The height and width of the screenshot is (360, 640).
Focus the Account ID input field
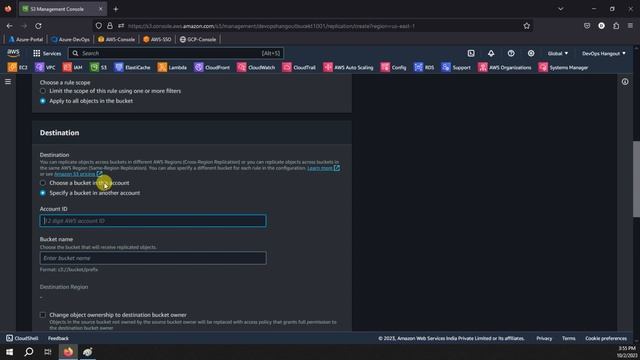tap(153, 221)
